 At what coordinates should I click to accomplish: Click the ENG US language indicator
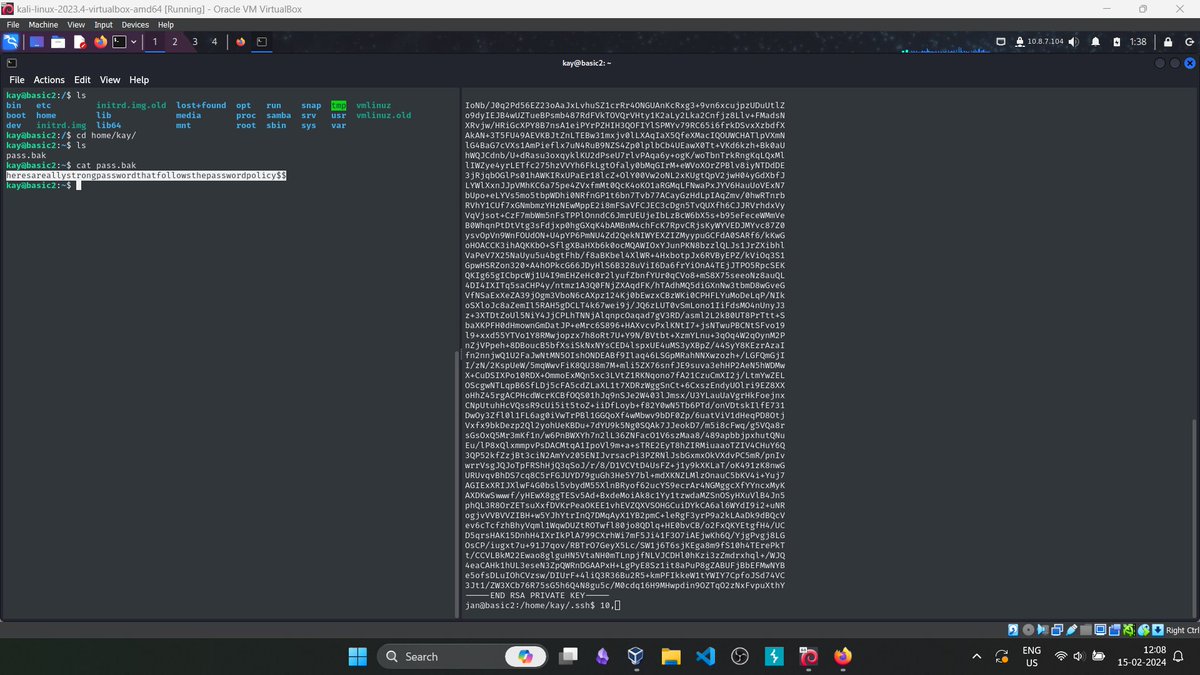click(1030, 656)
